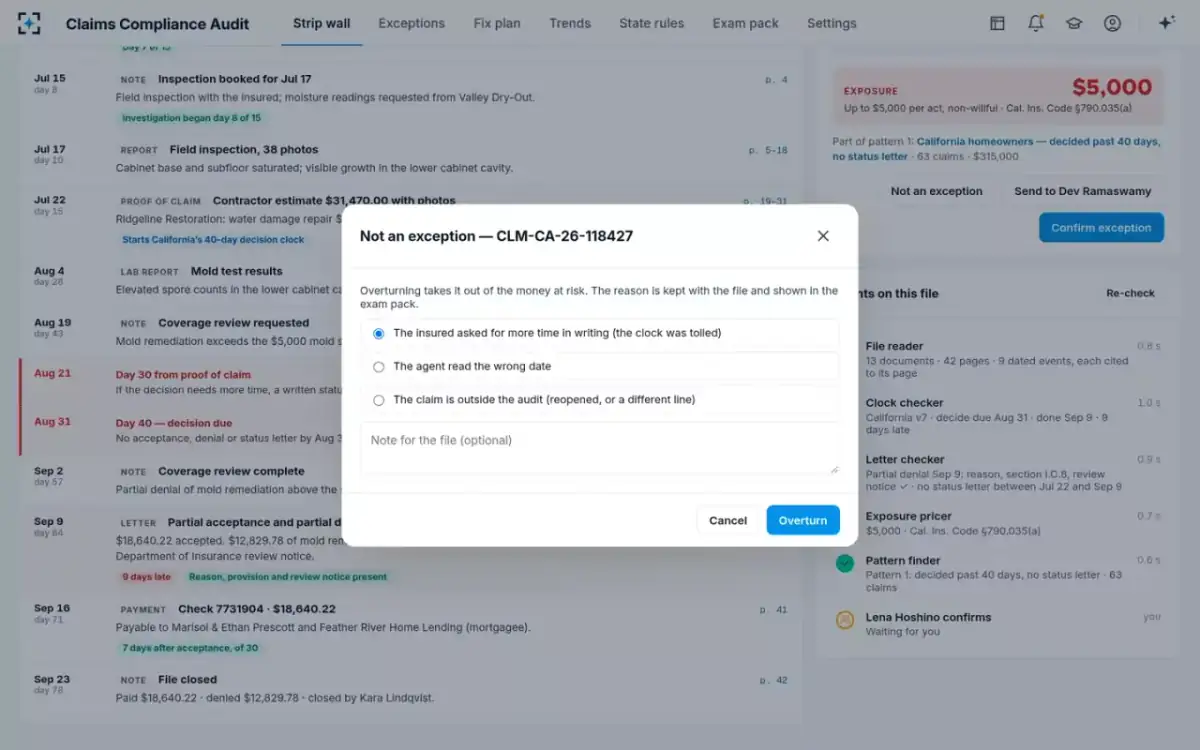Viewport: 1200px width, 750px height.
Task: Focus the 'Note for the file' text box
Action: (600, 448)
